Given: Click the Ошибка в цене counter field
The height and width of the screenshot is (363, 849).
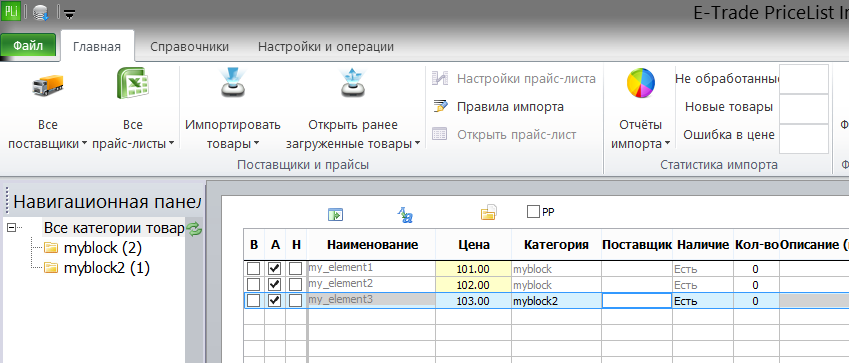Looking at the screenshot, I should (804, 138).
